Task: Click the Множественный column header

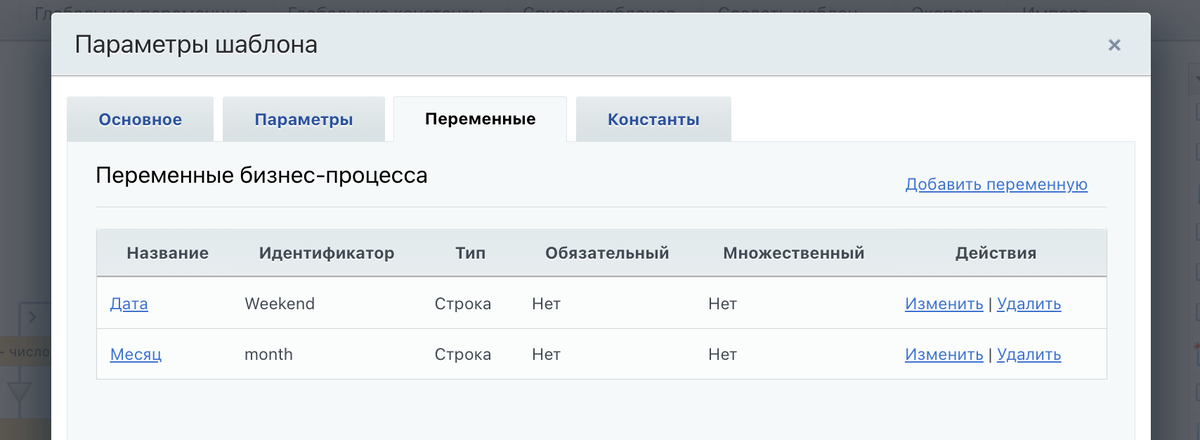Action: (x=793, y=253)
